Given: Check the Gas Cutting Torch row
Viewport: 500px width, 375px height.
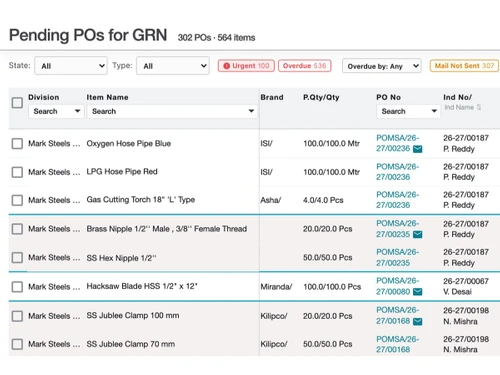Looking at the screenshot, I should tap(17, 200).
